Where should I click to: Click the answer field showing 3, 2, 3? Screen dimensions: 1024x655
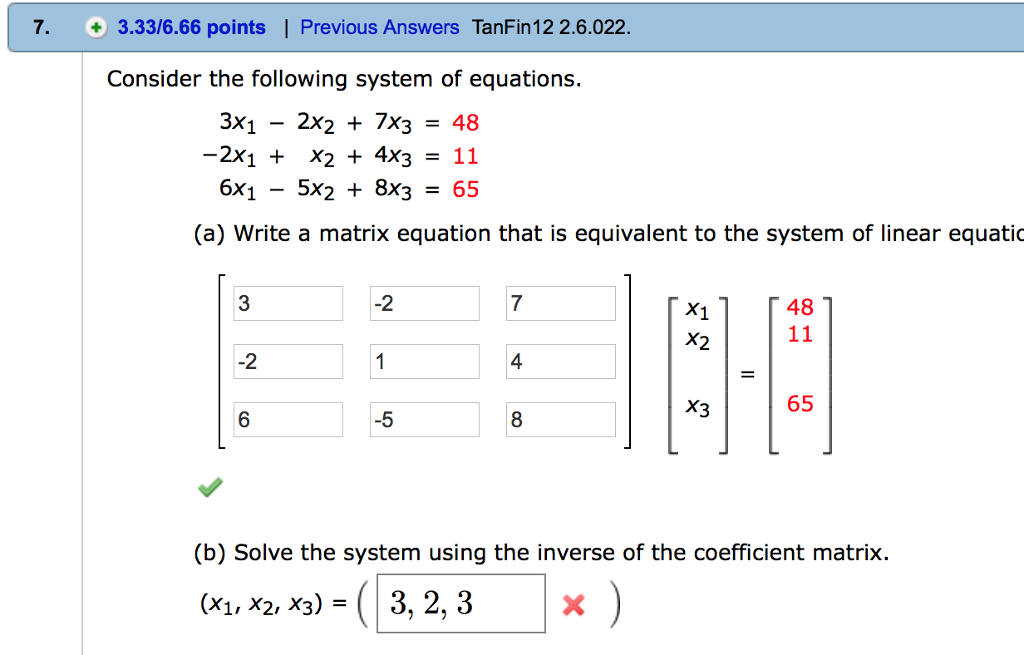coord(460,602)
